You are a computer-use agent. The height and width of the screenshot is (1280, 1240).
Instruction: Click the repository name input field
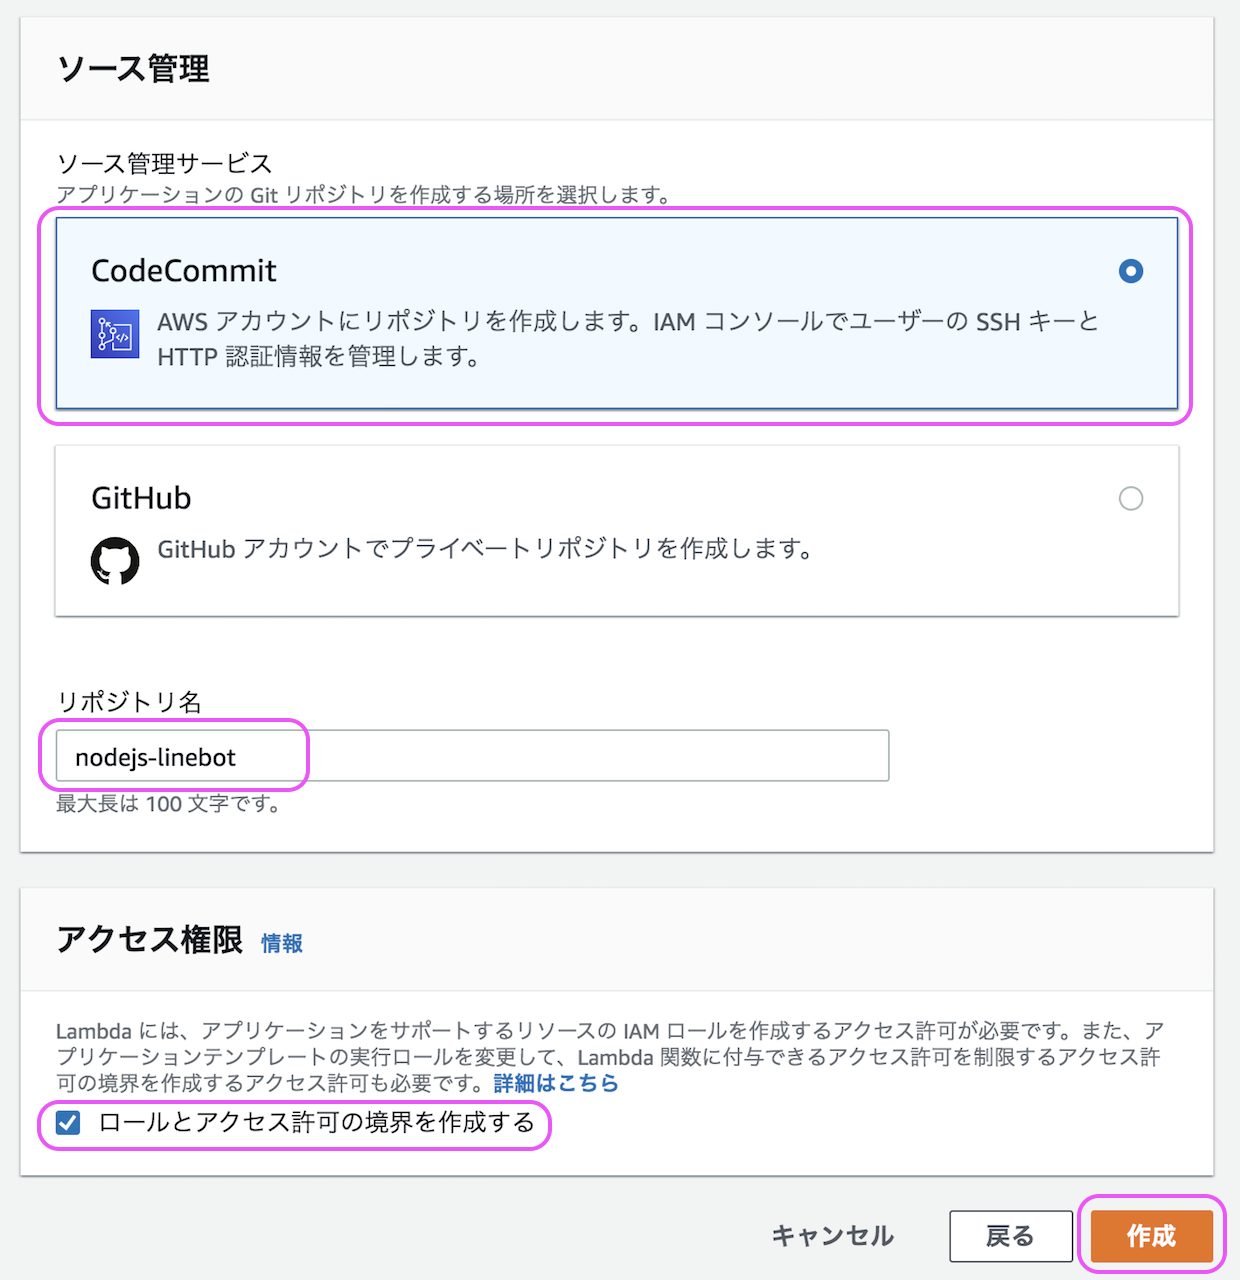472,756
